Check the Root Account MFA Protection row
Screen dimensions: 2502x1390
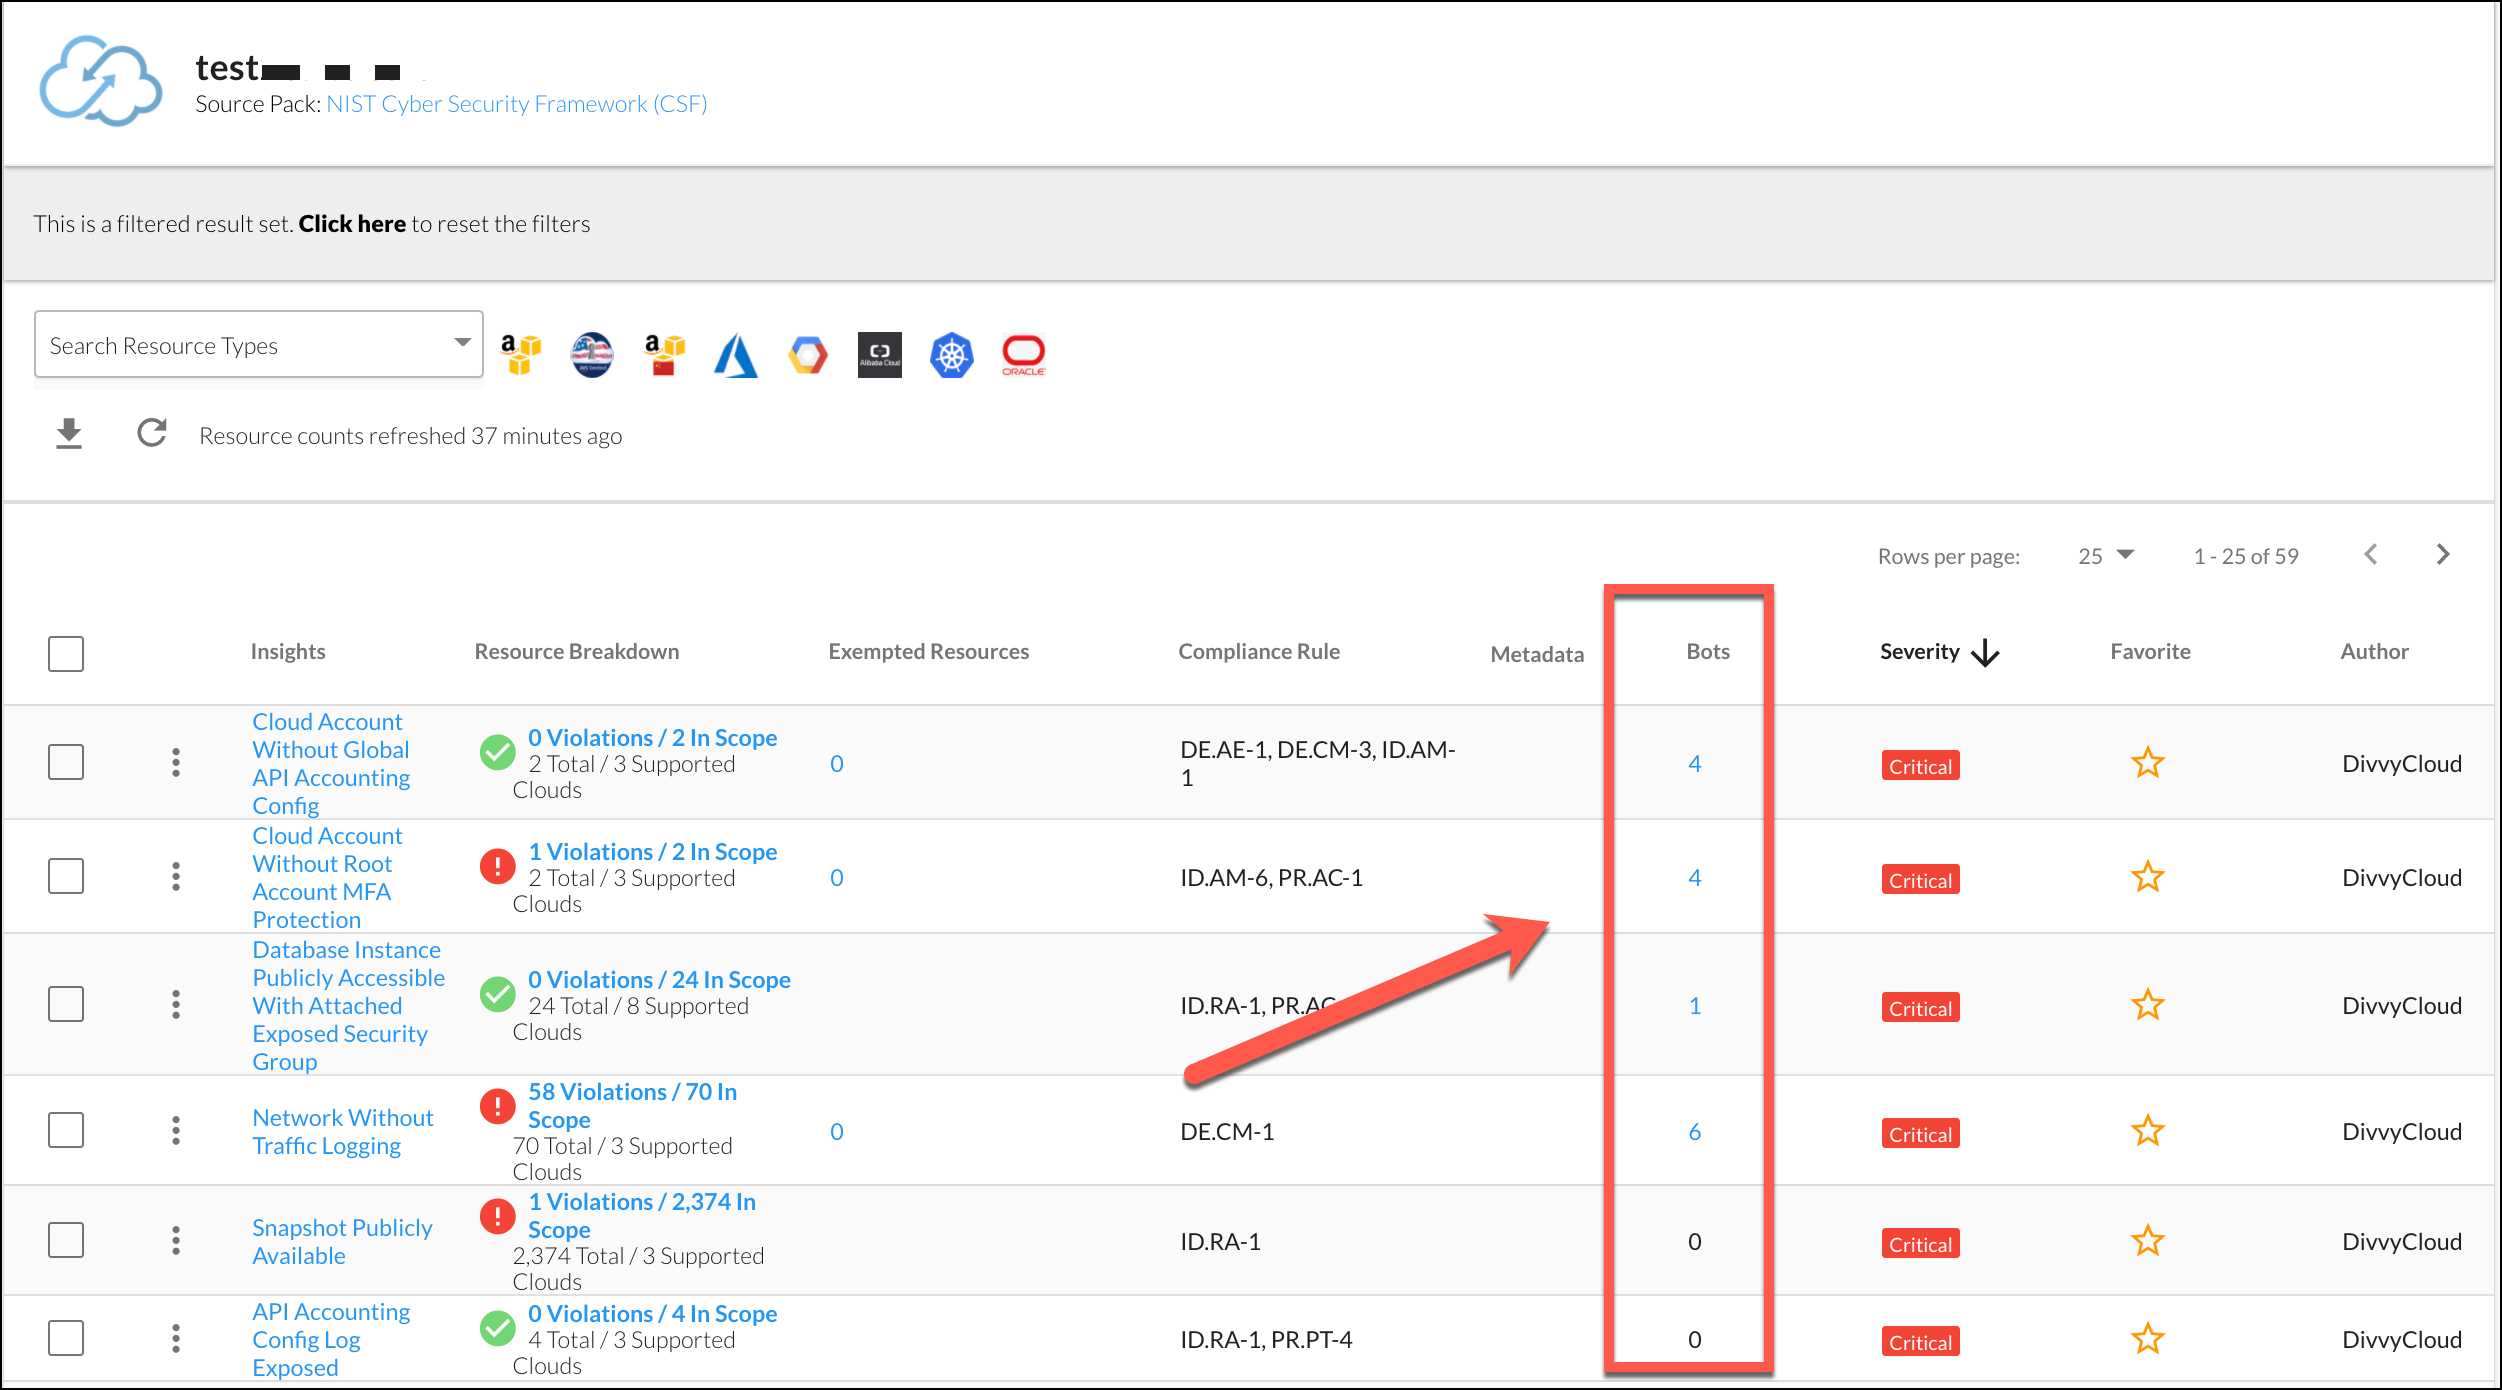point(66,876)
